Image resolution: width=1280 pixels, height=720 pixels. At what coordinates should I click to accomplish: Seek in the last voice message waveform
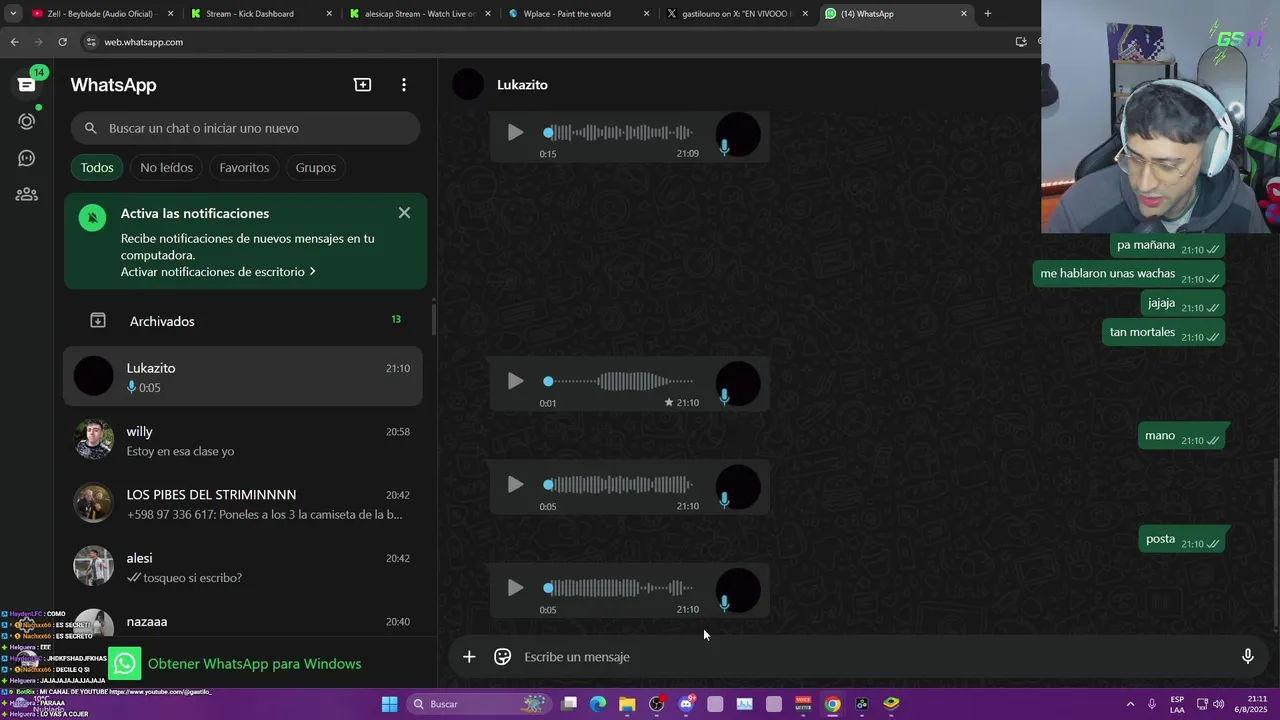pos(619,588)
